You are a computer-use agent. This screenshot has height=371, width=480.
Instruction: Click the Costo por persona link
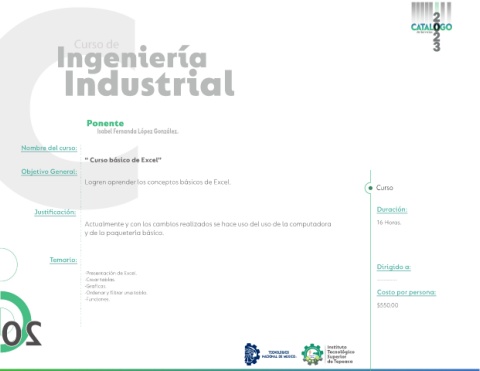point(406,292)
